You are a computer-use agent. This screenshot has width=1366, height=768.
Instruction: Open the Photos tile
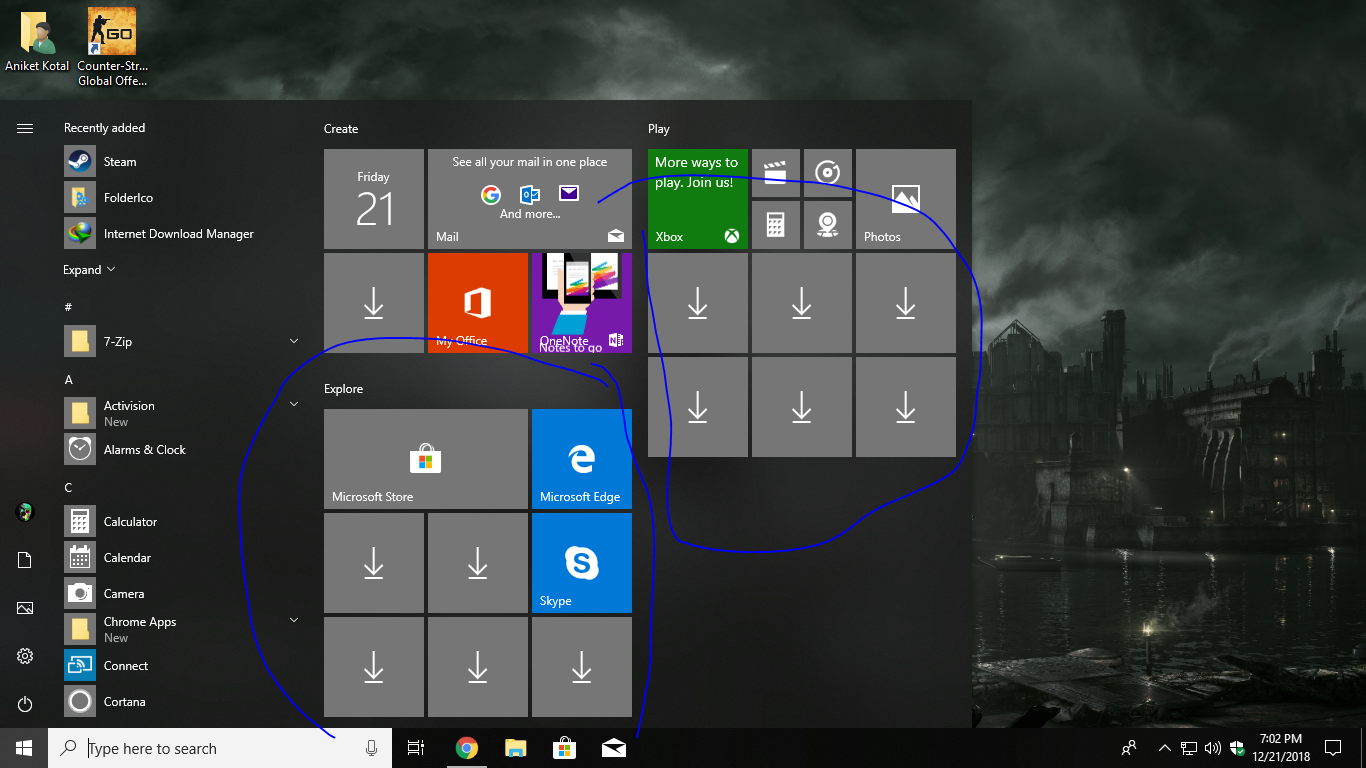tap(906, 199)
